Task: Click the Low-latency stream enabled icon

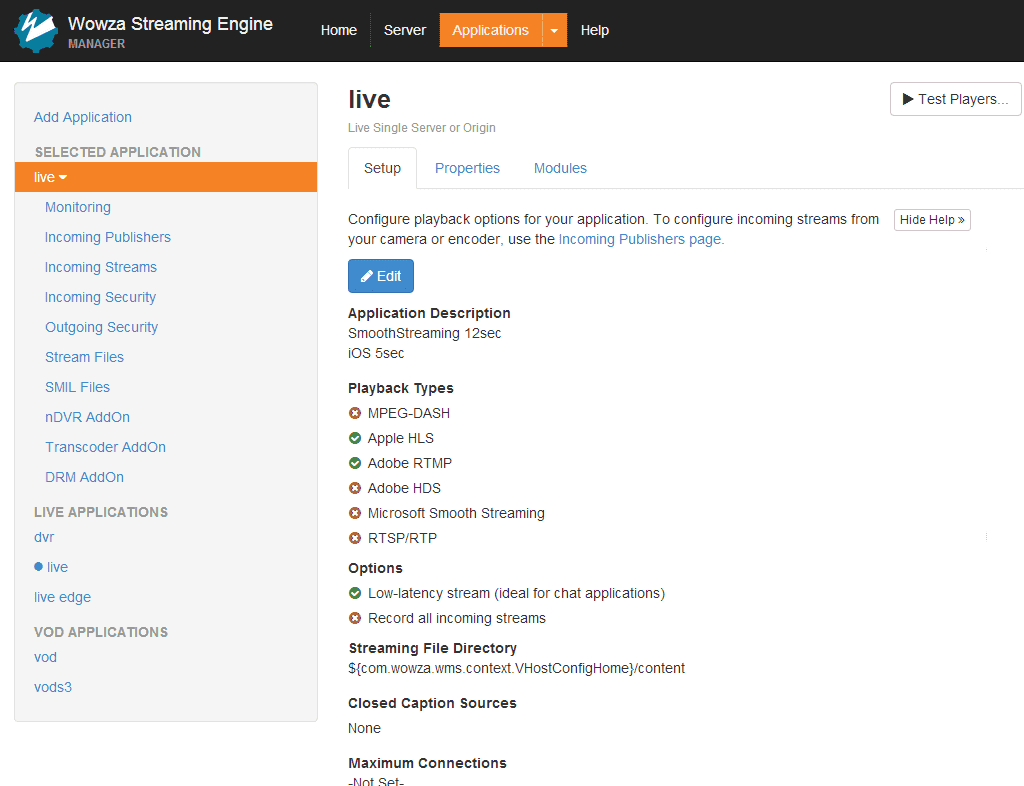Action: click(355, 593)
